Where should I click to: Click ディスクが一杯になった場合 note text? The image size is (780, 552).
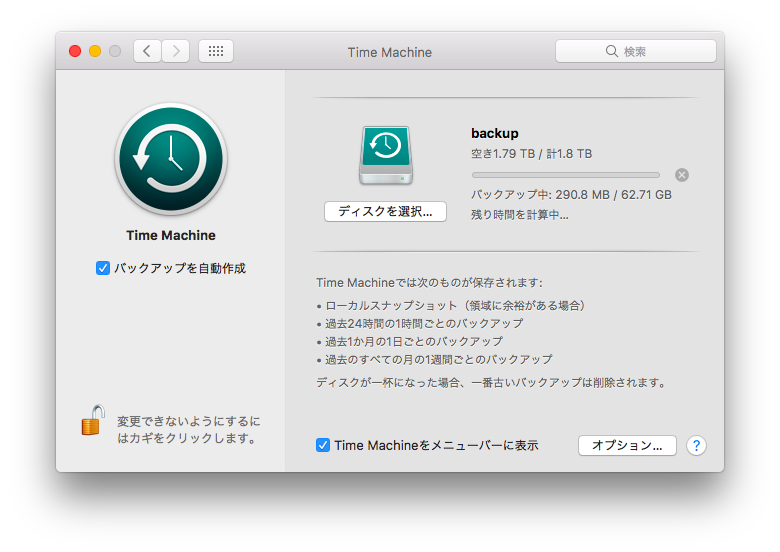pyautogui.click(x=490, y=382)
